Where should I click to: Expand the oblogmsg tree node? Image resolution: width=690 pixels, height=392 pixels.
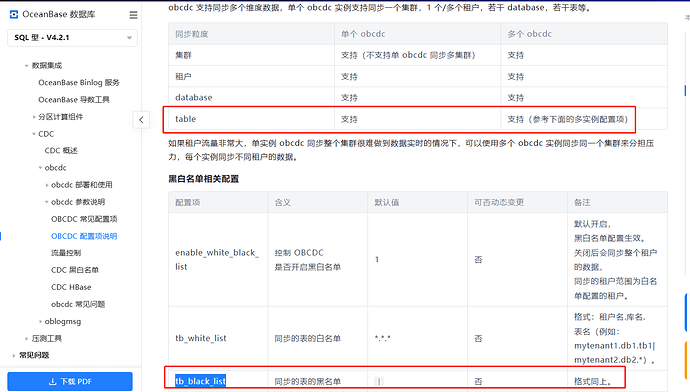click(40, 321)
